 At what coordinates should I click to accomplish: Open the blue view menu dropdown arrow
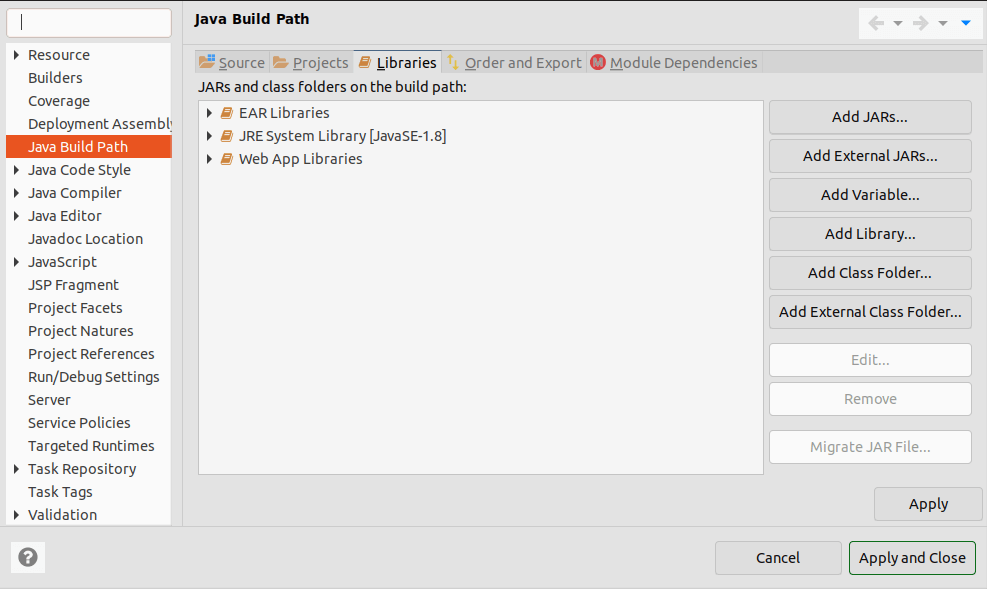click(965, 22)
